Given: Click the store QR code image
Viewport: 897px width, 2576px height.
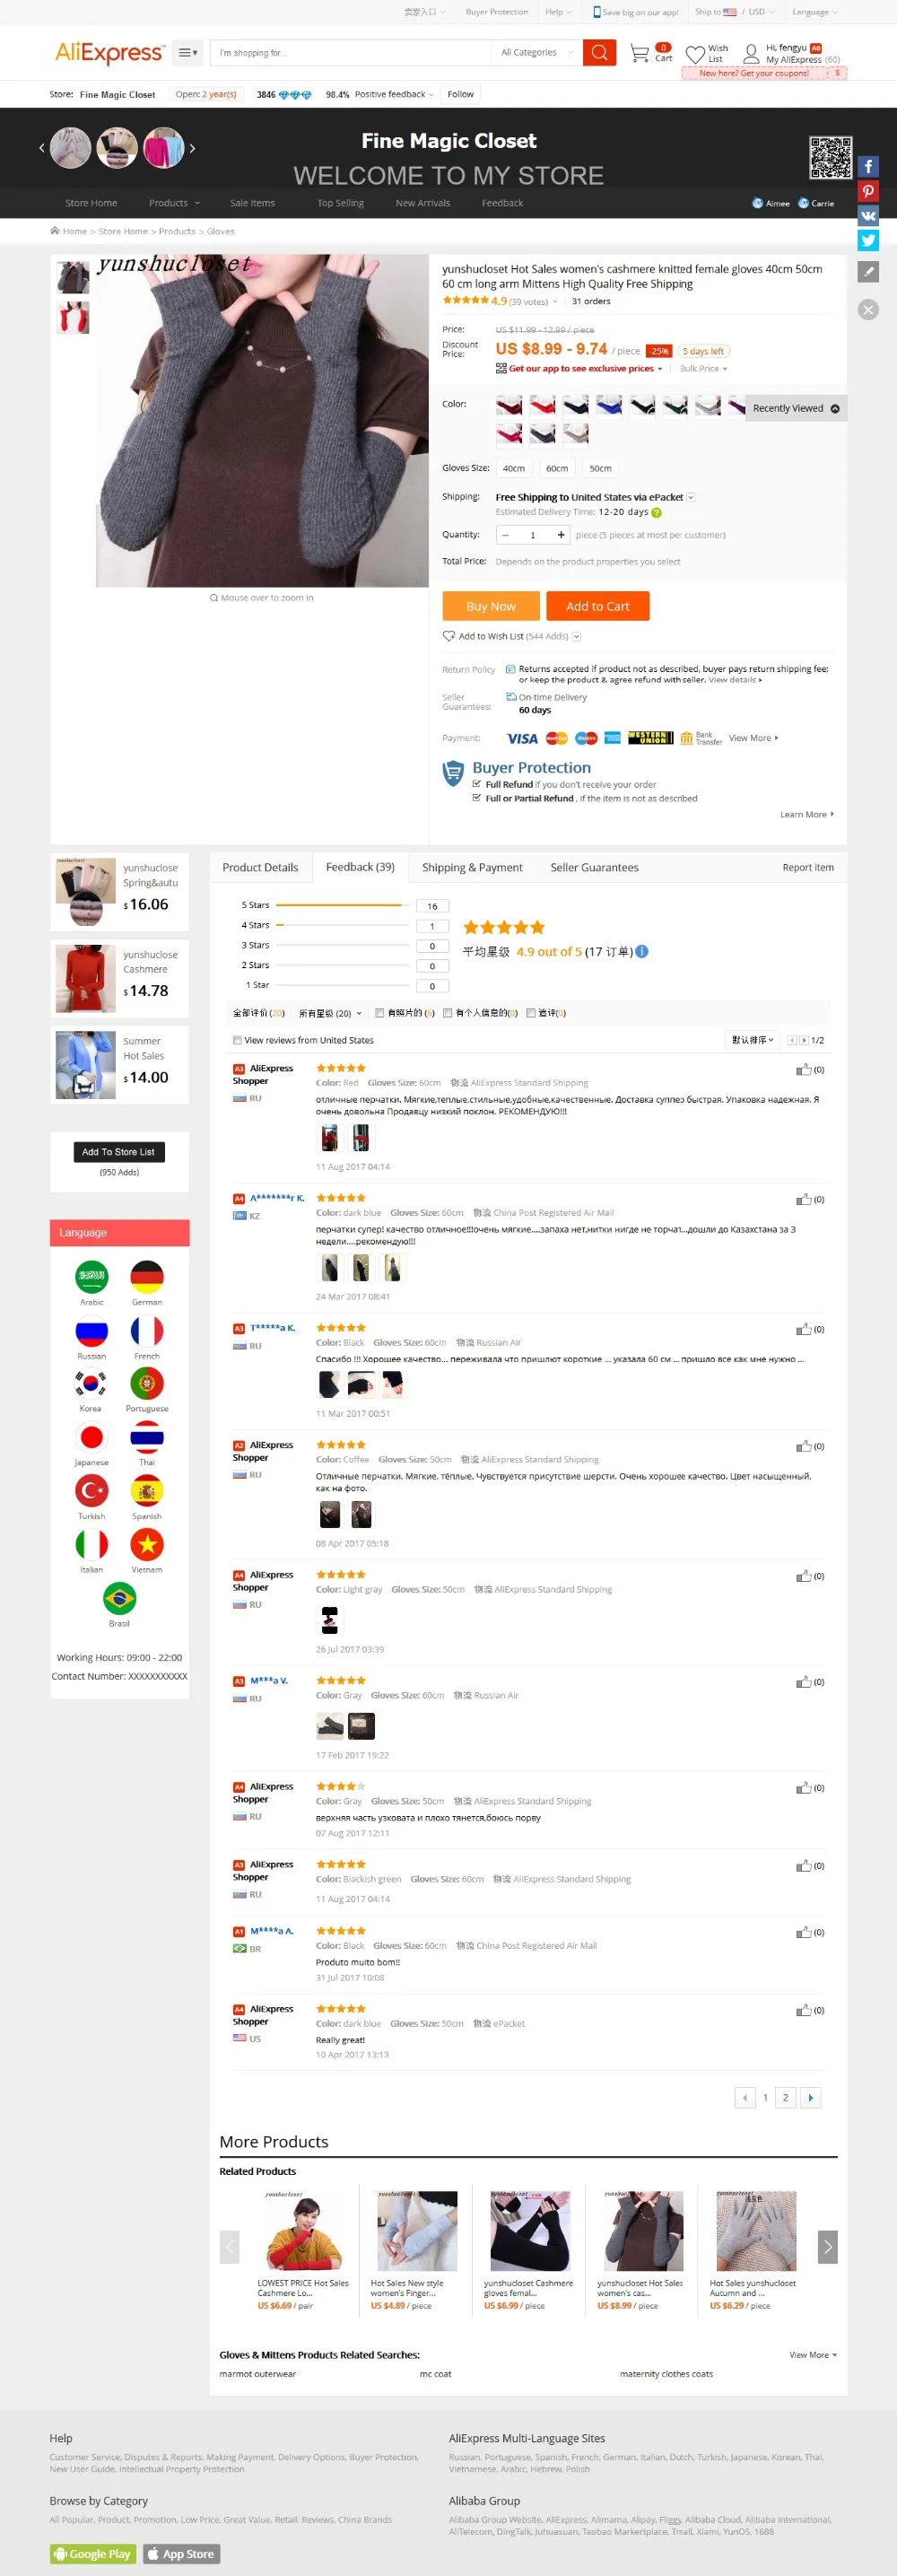Looking at the screenshot, I should pos(830,157).
